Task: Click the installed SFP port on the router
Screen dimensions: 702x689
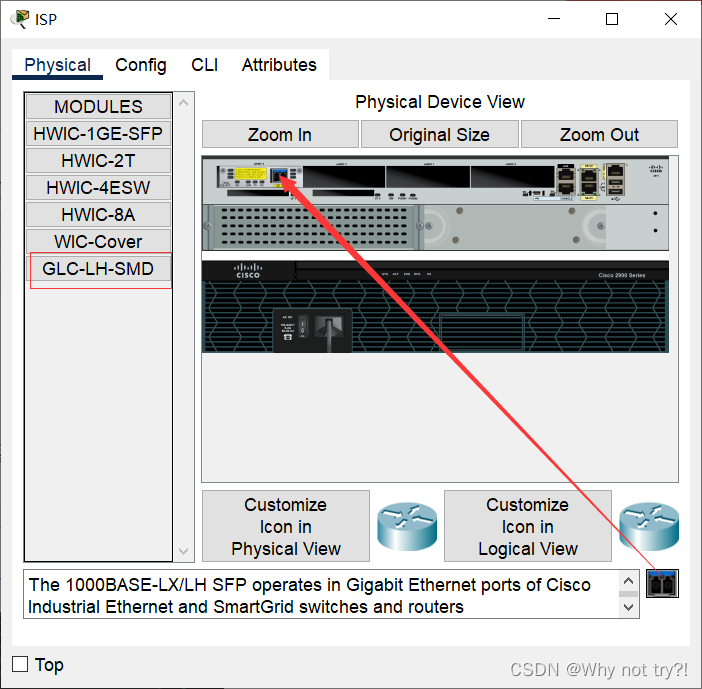Action: (279, 175)
